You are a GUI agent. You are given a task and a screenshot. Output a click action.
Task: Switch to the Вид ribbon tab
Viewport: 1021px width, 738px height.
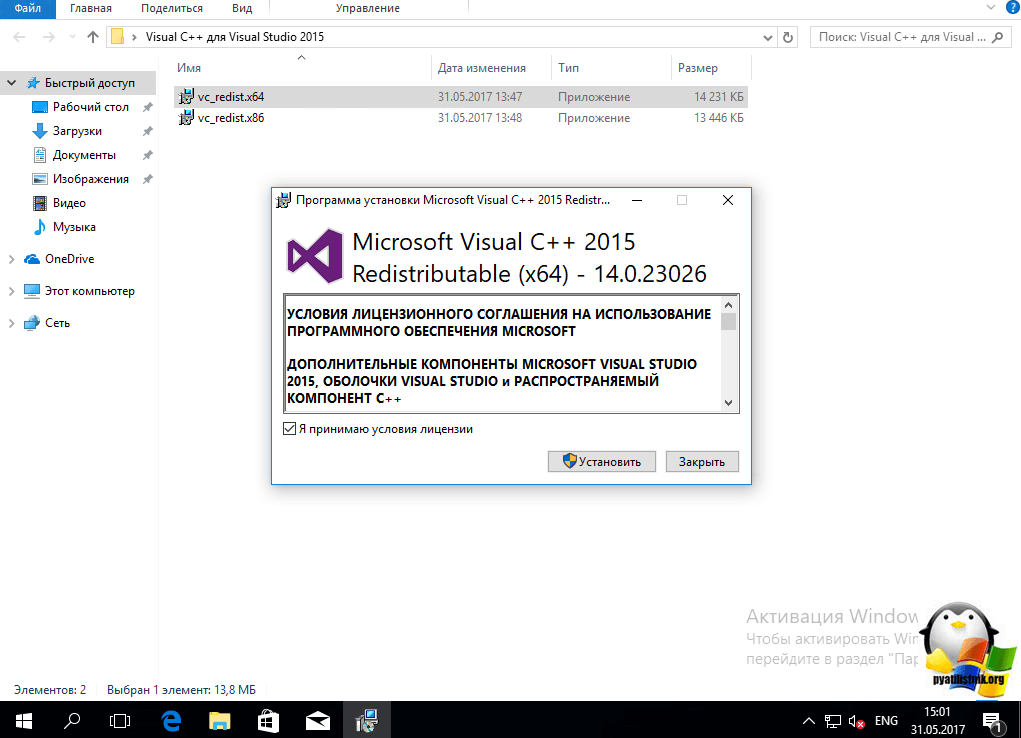[x=242, y=8]
